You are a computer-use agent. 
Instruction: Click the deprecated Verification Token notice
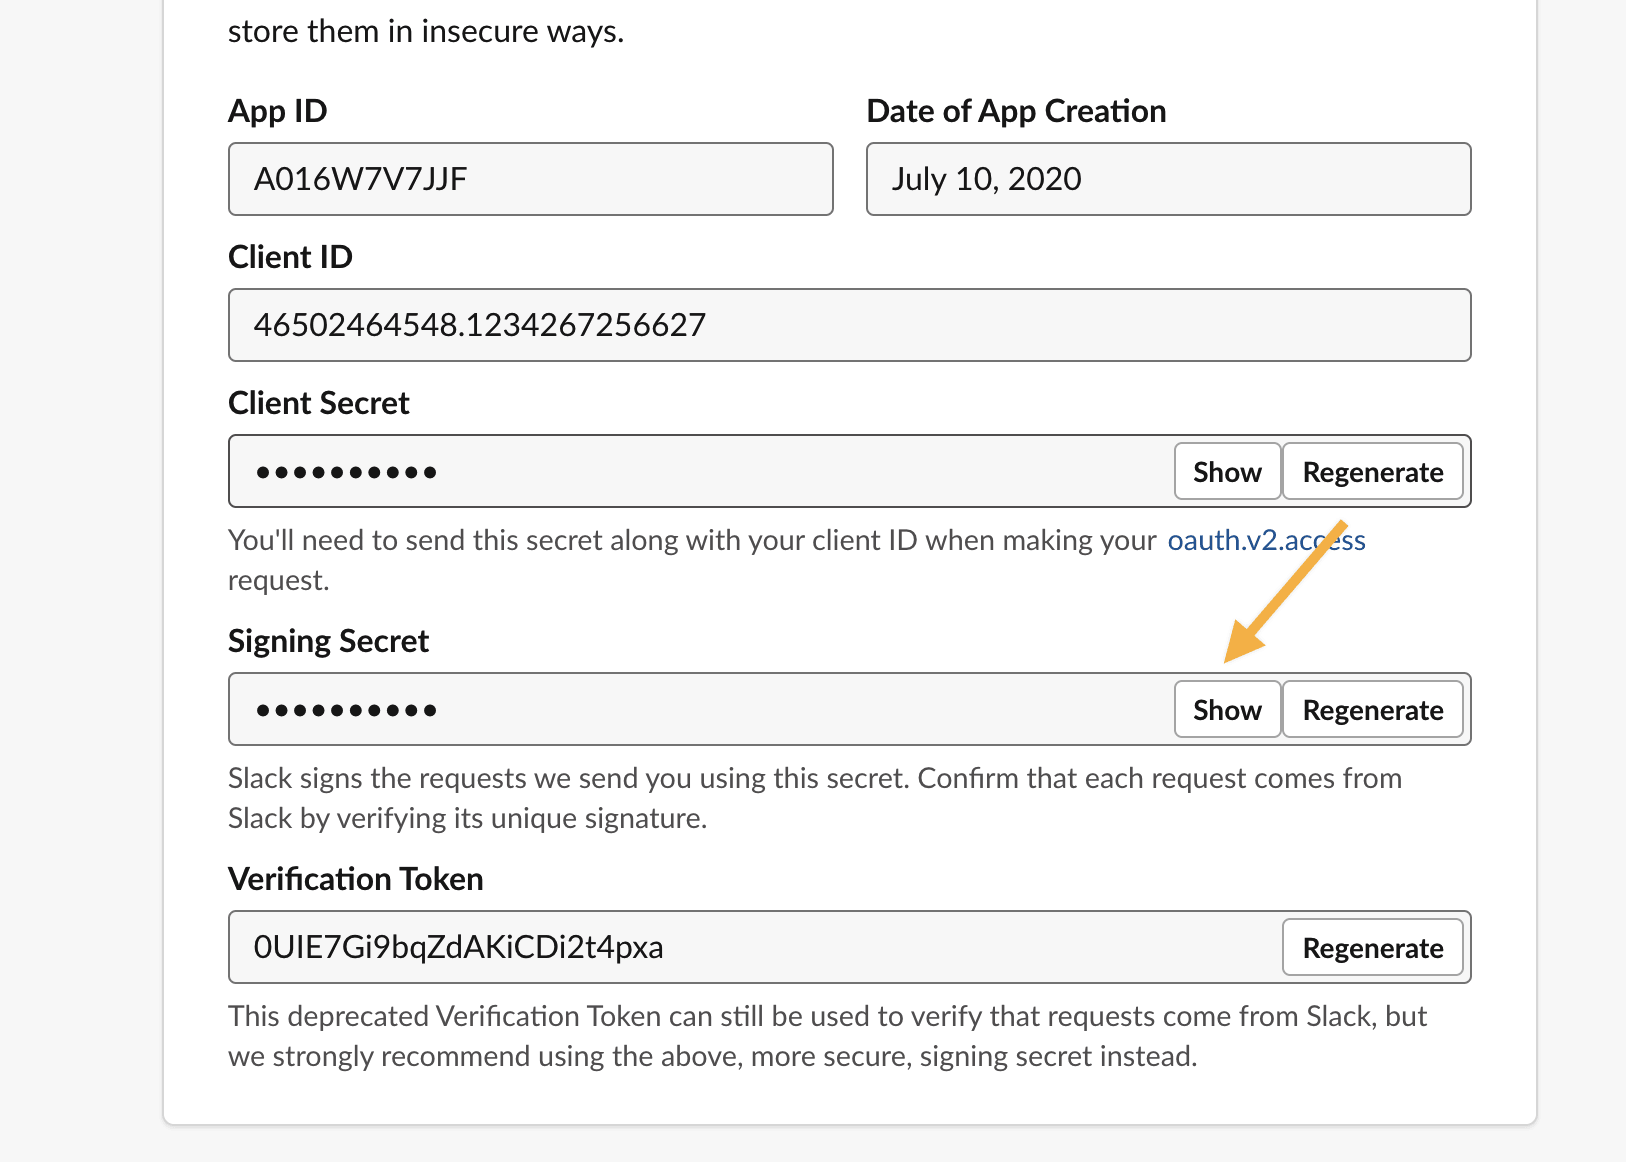827,1036
